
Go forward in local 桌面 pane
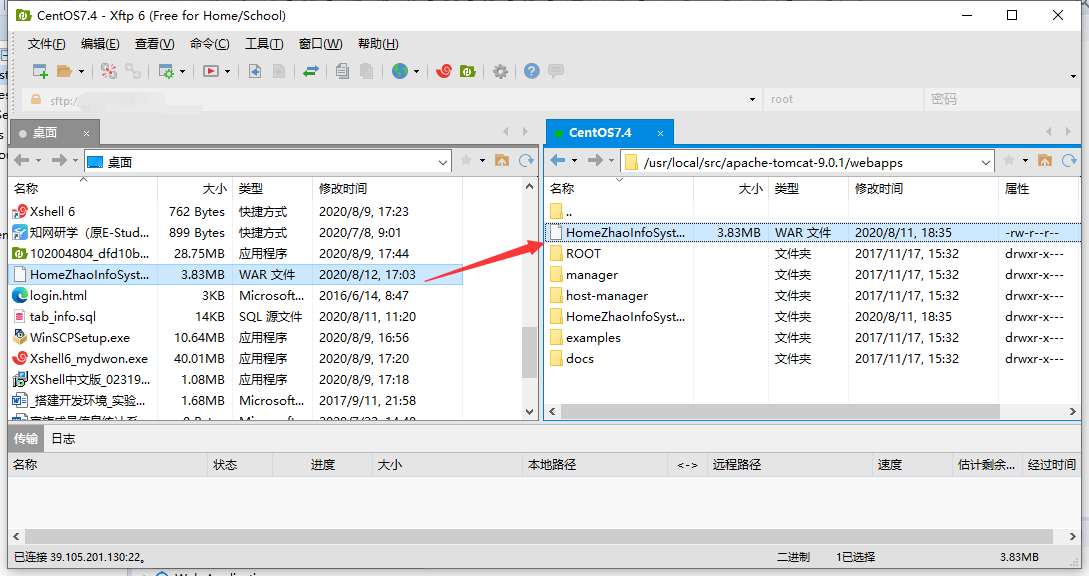point(59,161)
